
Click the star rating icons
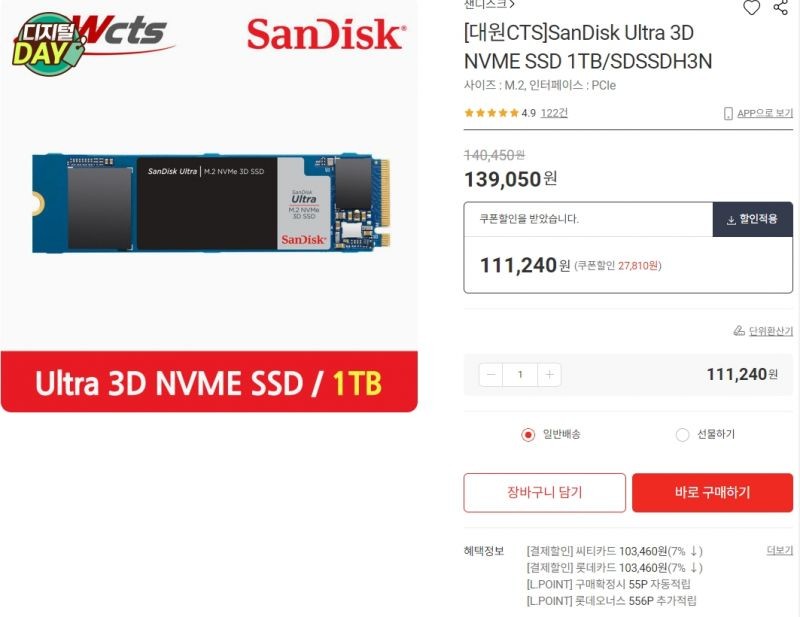pos(491,113)
